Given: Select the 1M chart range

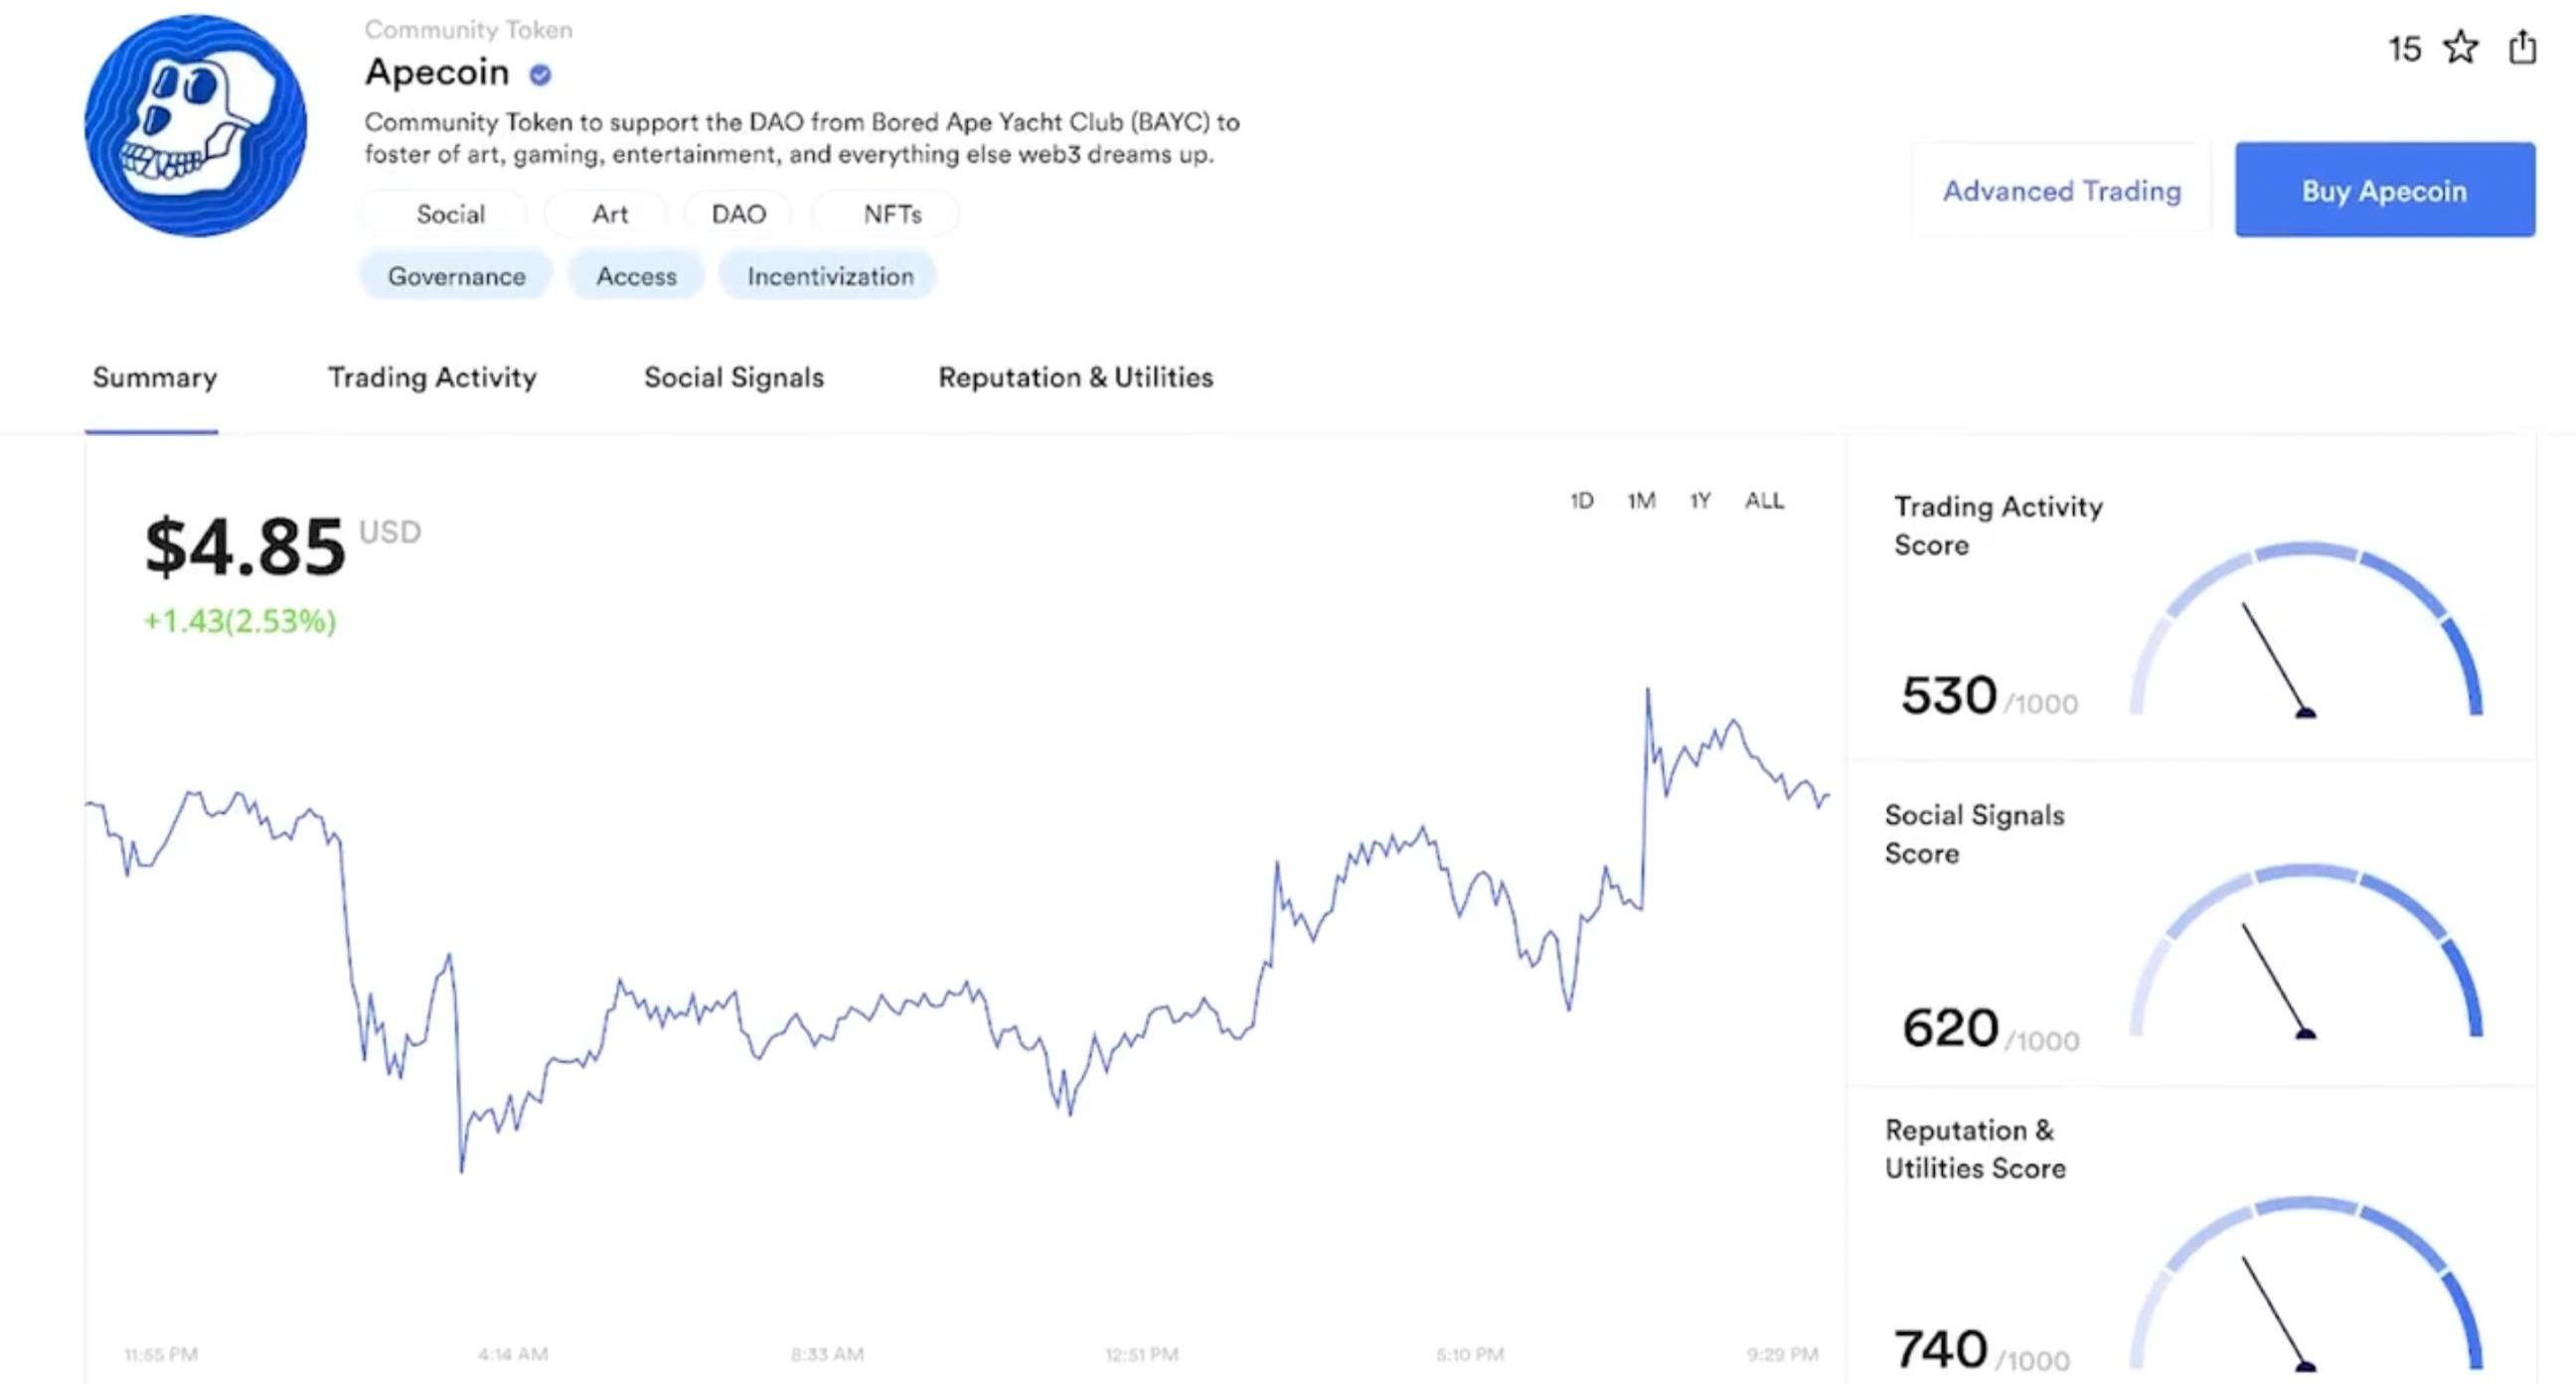Looking at the screenshot, I should [1641, 500].
